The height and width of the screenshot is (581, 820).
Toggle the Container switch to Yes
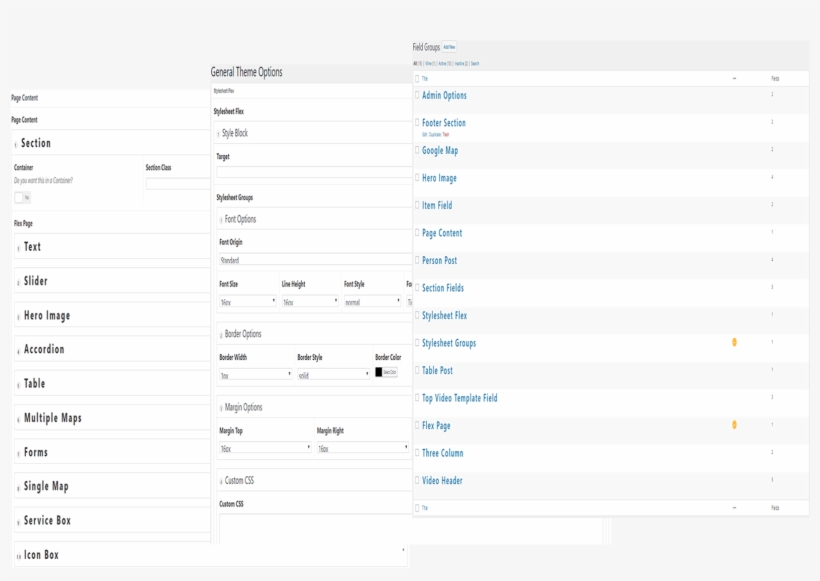click(x=21, y=196)
